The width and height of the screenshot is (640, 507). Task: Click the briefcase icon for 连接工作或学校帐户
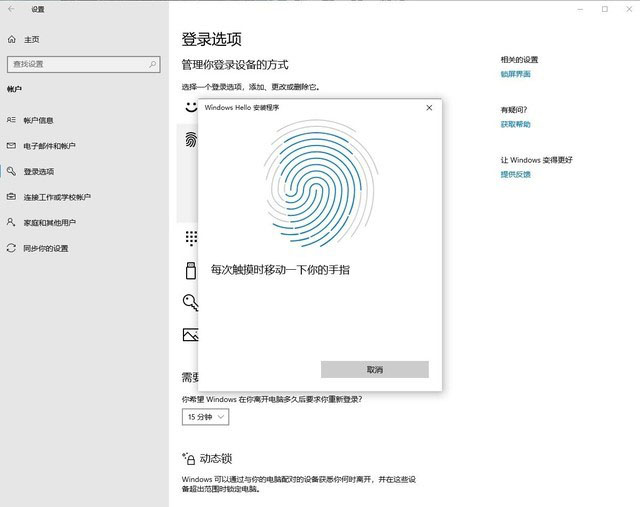[x=11, y=197]
